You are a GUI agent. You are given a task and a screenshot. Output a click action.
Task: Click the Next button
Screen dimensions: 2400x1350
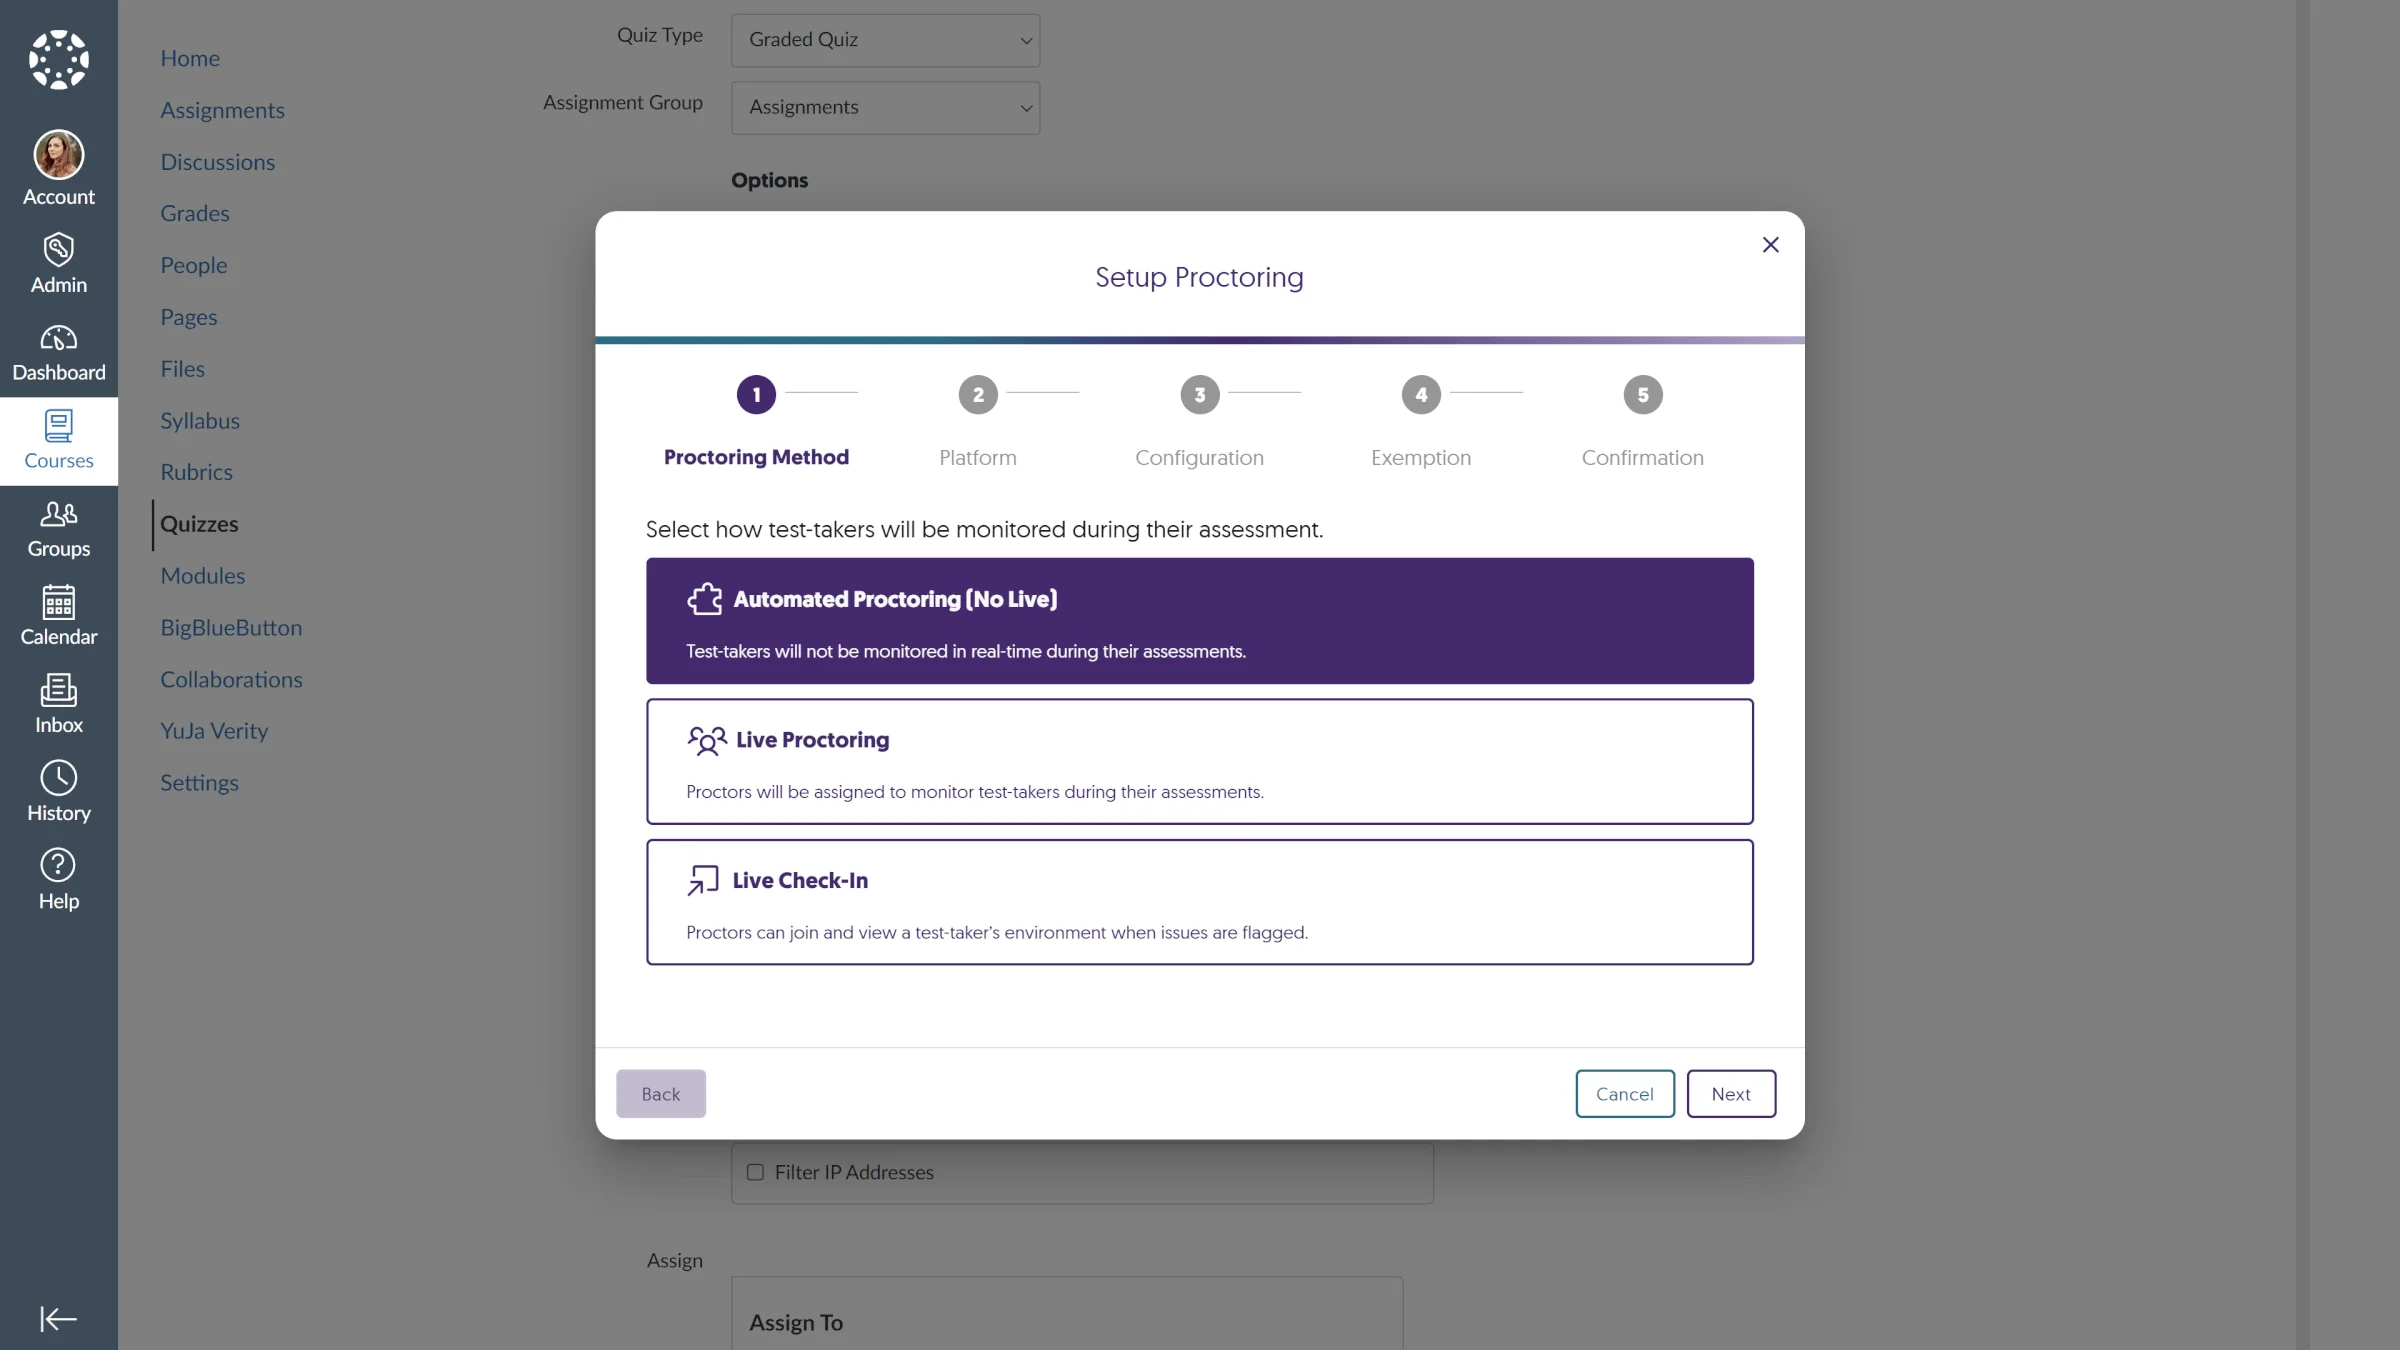click(1730, 1094)
